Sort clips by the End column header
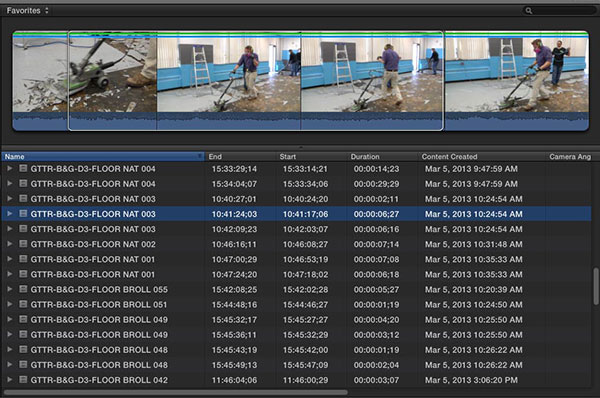This screenshot has height=398, width=600. 240,157
